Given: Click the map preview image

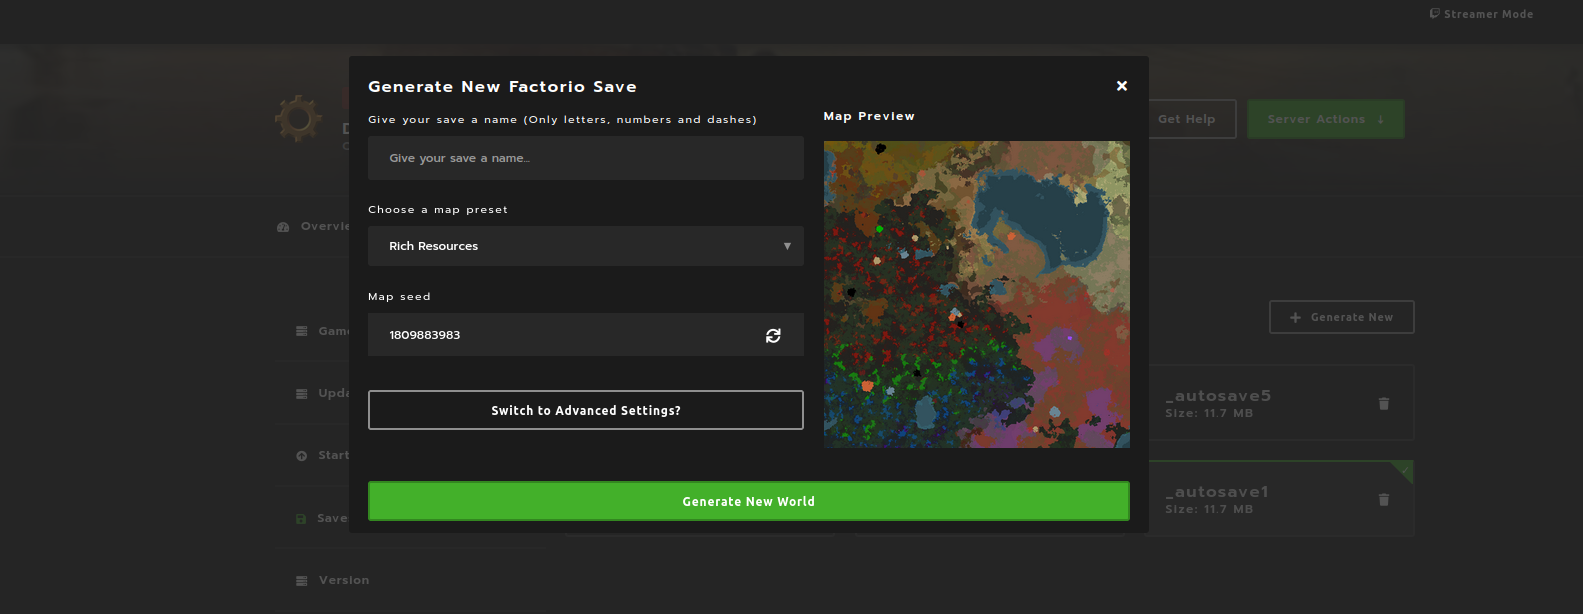Looking at the screenshot, I should [977, 294].
